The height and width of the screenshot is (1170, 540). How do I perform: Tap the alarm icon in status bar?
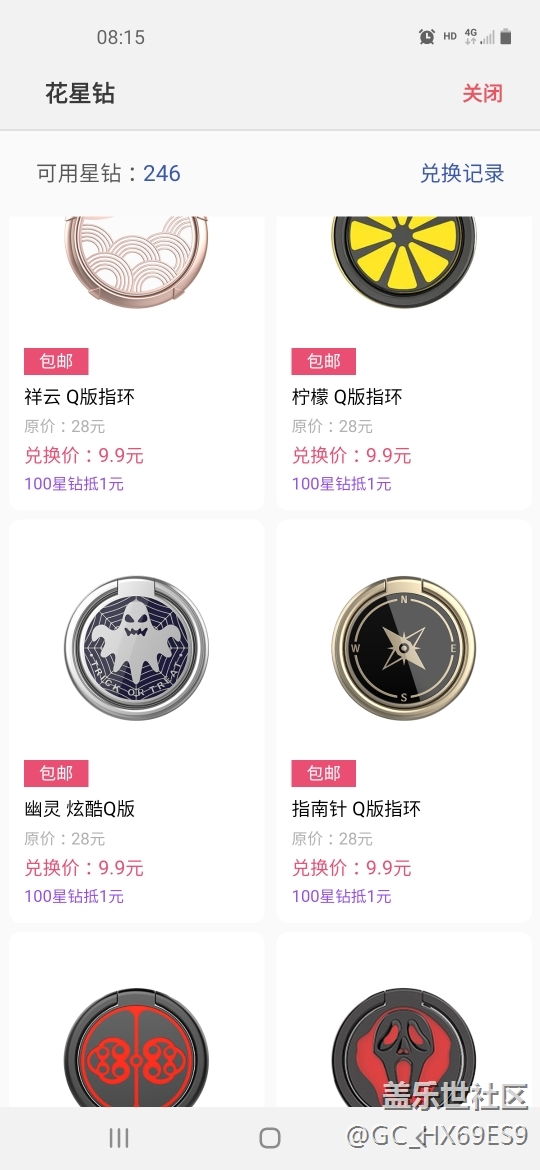point(427,37)
